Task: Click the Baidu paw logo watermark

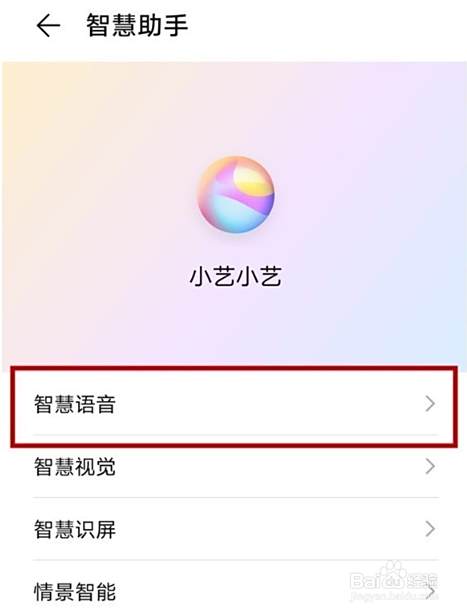Action: [x=393, y=576]
